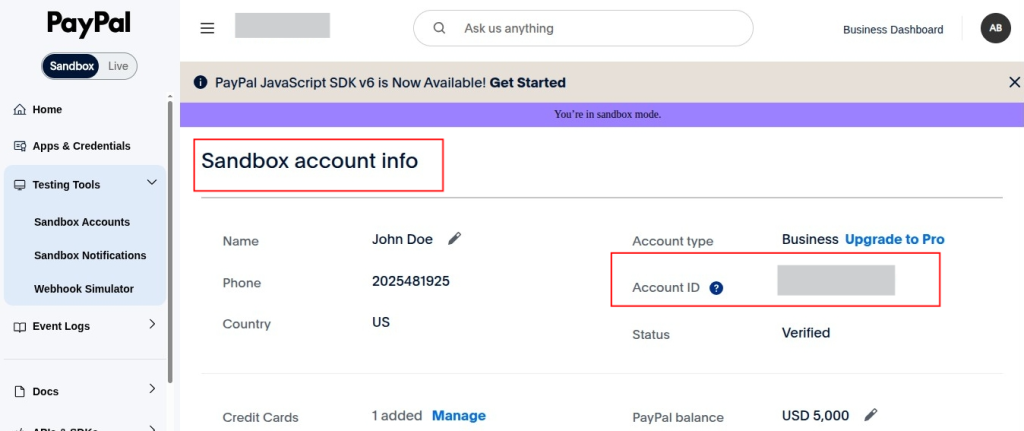Expand the Event Logs chevron
Viewport: 1024px width, 431px height.
pyautogui.click(x=152, y=324)
